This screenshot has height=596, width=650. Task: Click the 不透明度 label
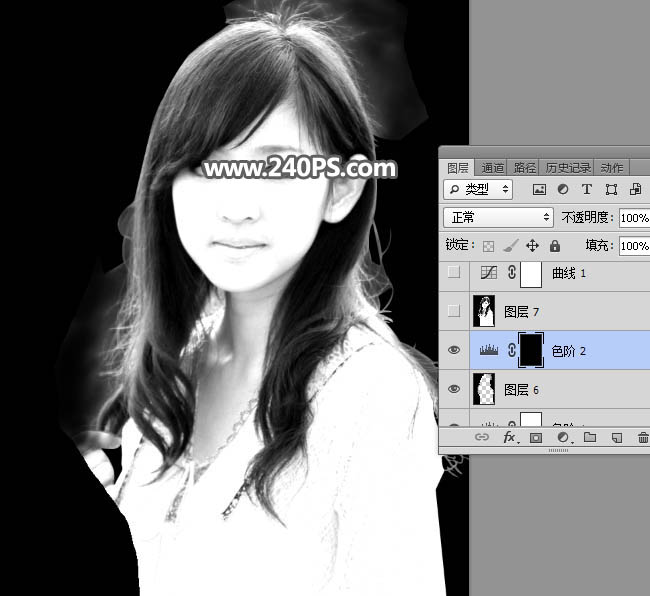[x=587, y=217]
